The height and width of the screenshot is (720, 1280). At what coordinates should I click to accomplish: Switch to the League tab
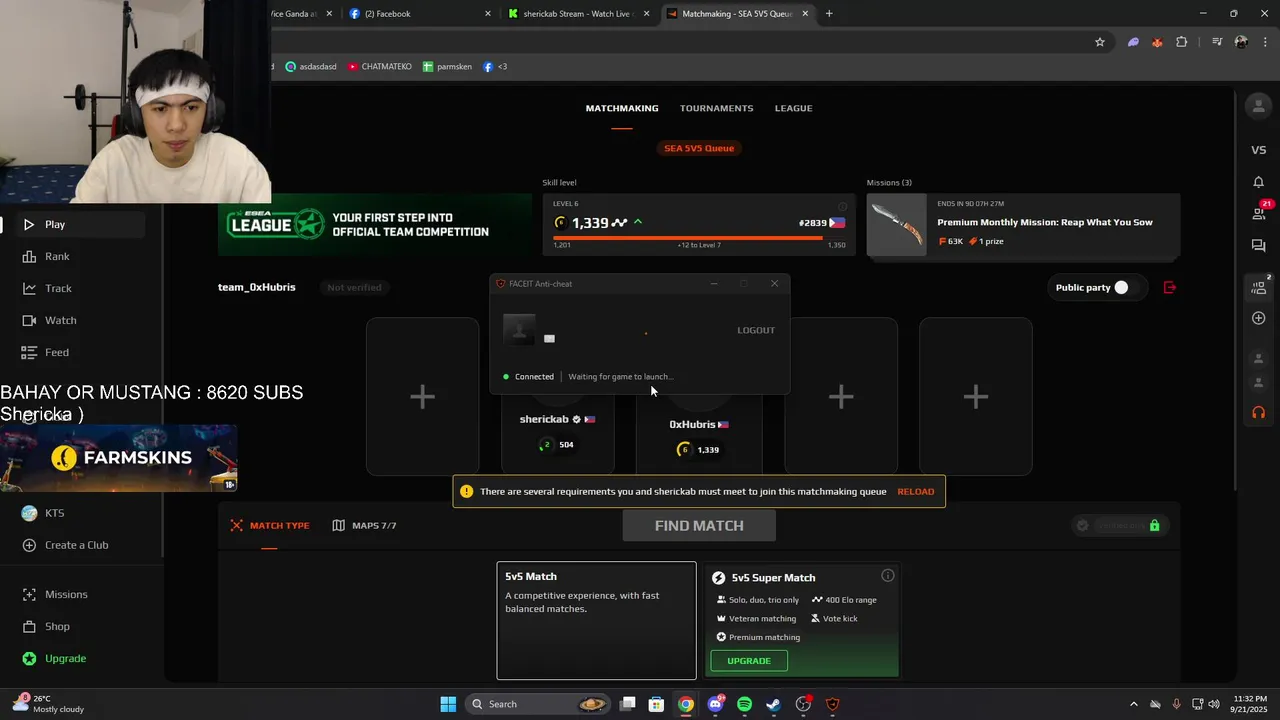click(x=793, y=108)
